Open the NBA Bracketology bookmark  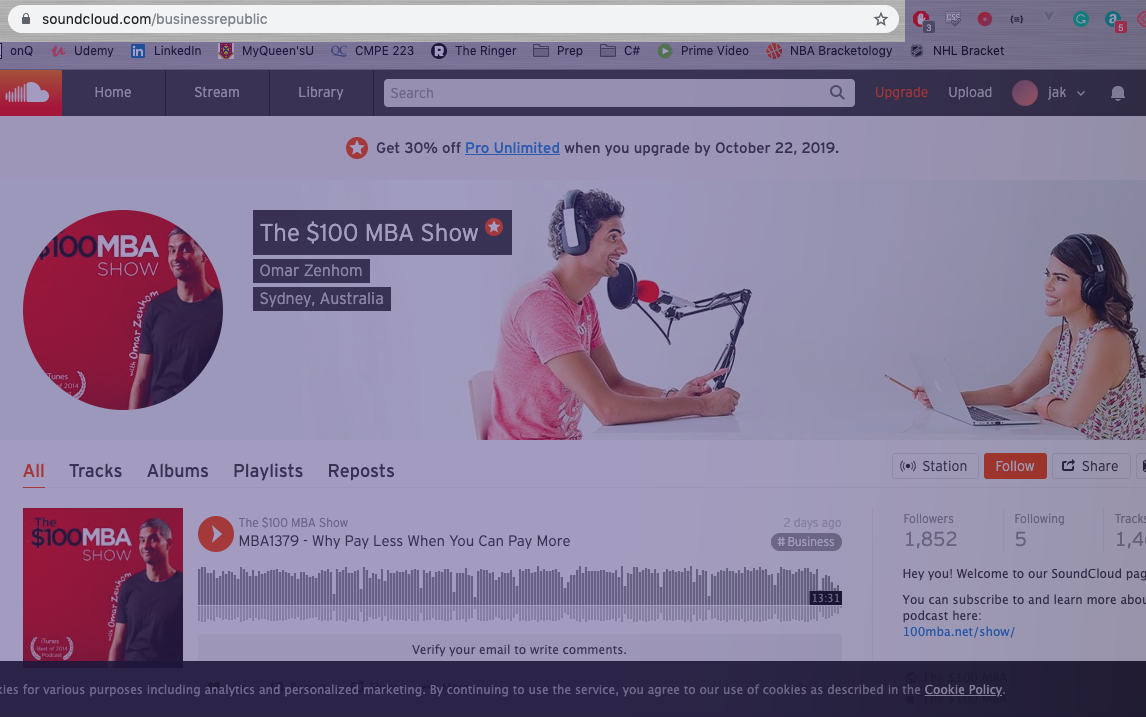(830, 50)
